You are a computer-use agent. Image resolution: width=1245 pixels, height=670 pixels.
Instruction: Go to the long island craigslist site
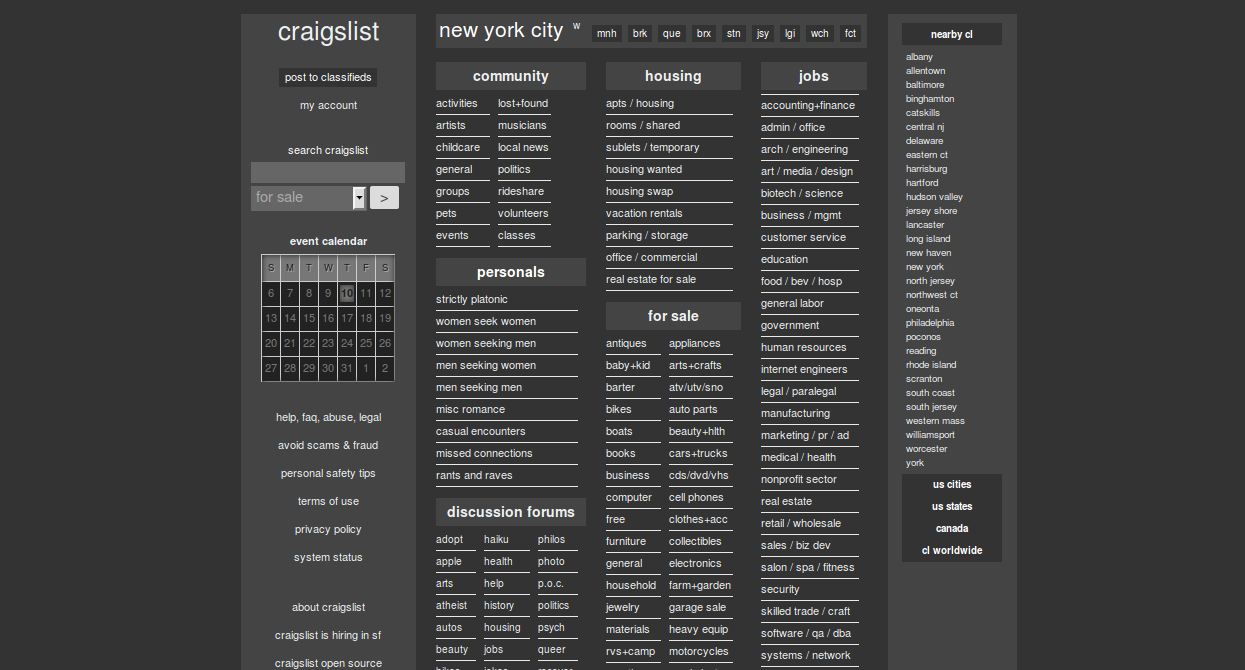(x=928, y=239)
